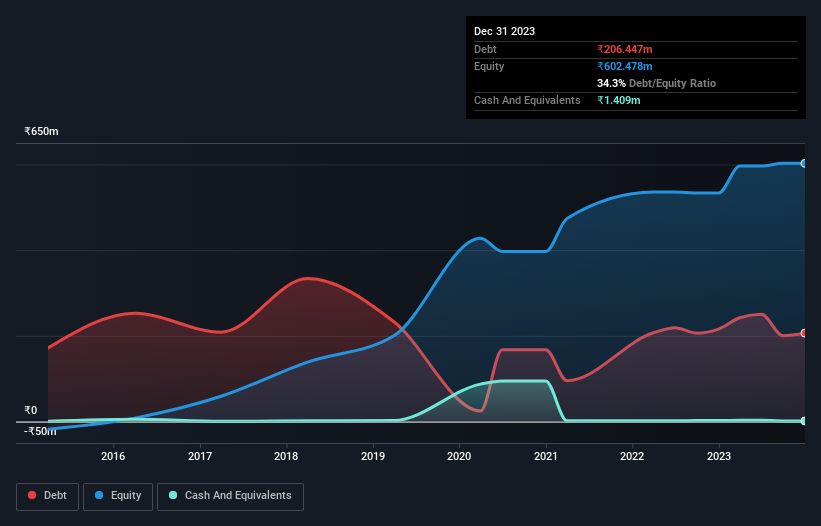The width and height of the screenshot is (821, 526).
Task: Click the ₹0 y-axis label
Action: point(31,410)
